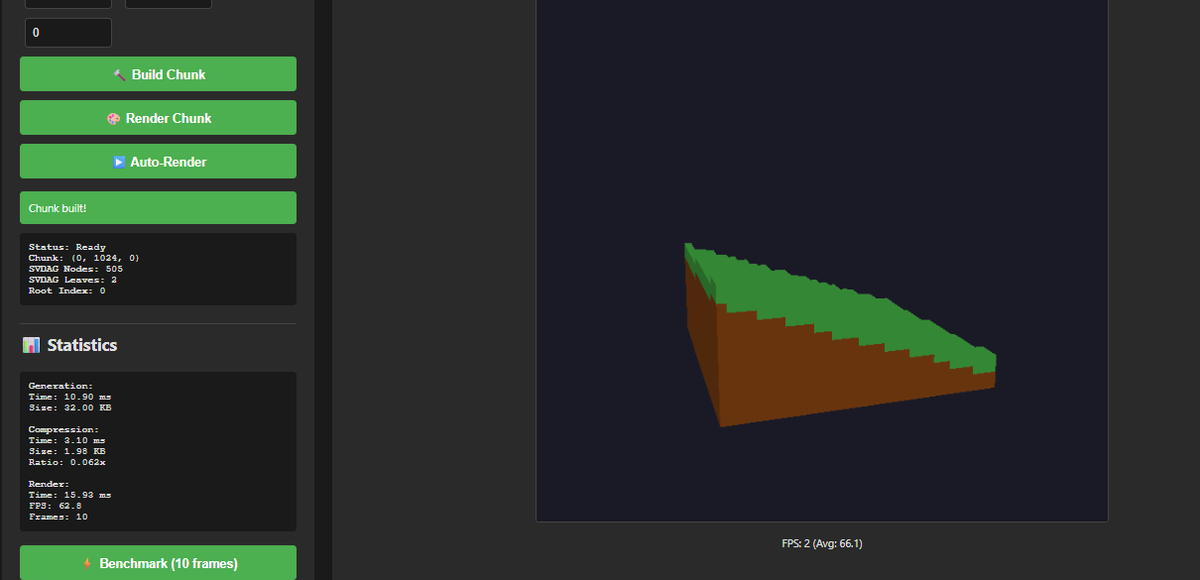
Task: Click the 'SVDAG Nodes: 505' line
Action: pos(76,269)
